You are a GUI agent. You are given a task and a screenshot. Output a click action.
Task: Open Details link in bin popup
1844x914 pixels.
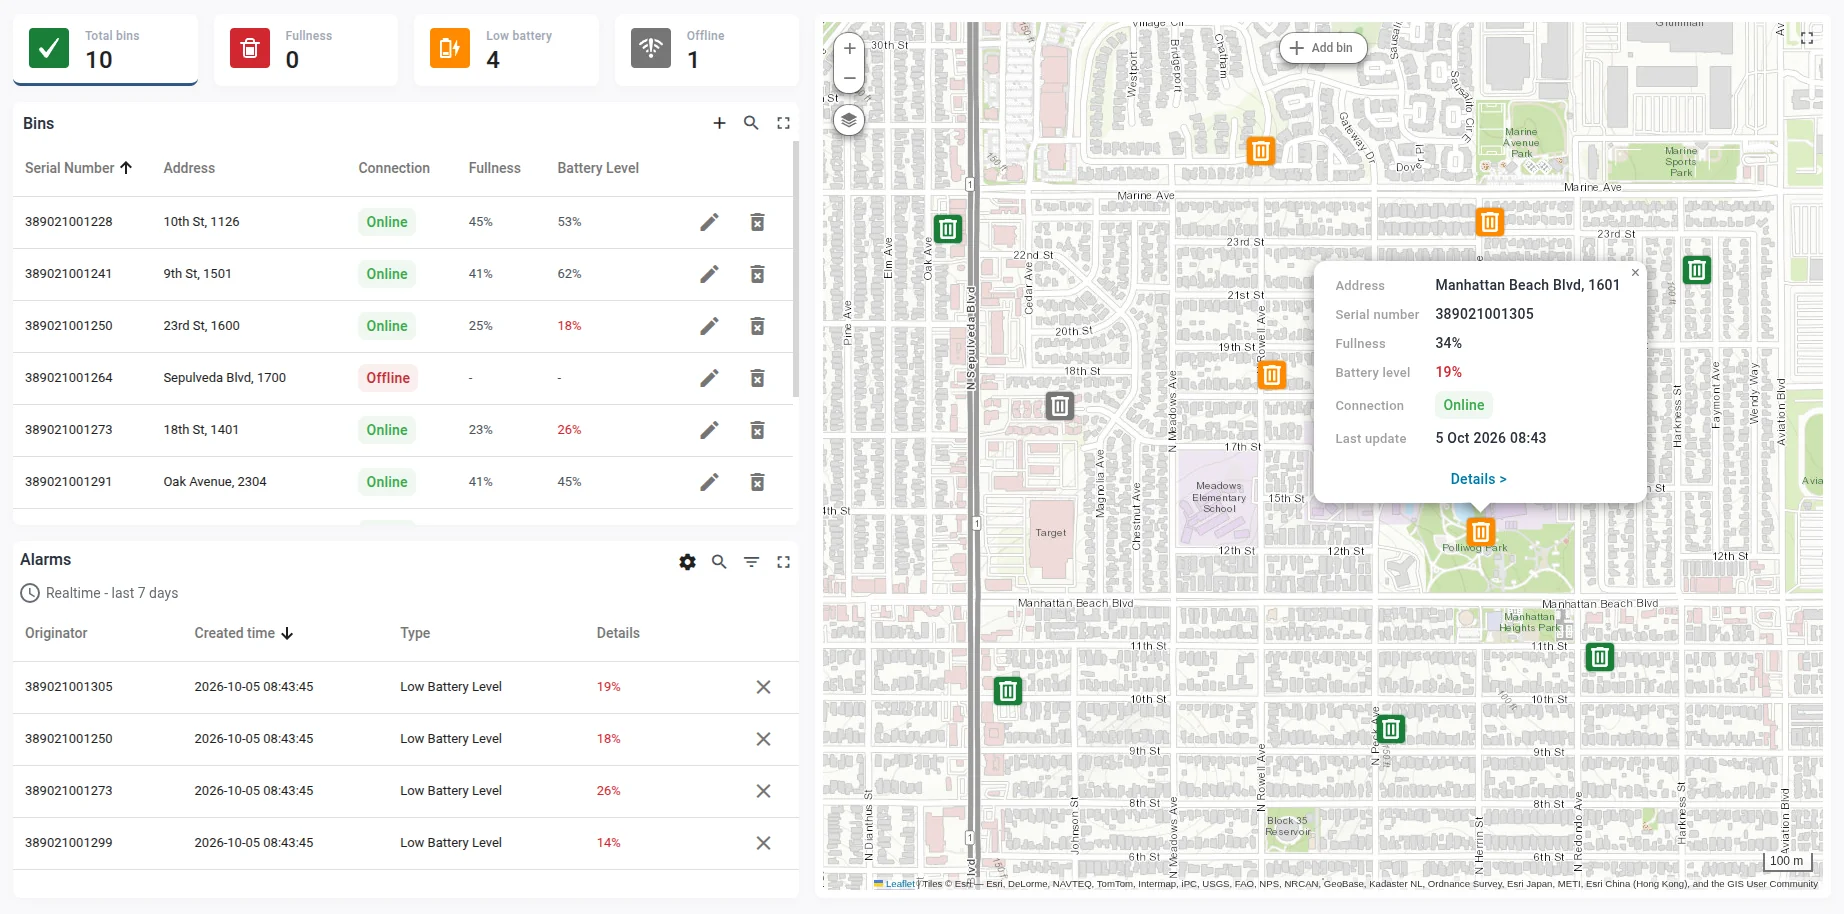coord(1478,479)
